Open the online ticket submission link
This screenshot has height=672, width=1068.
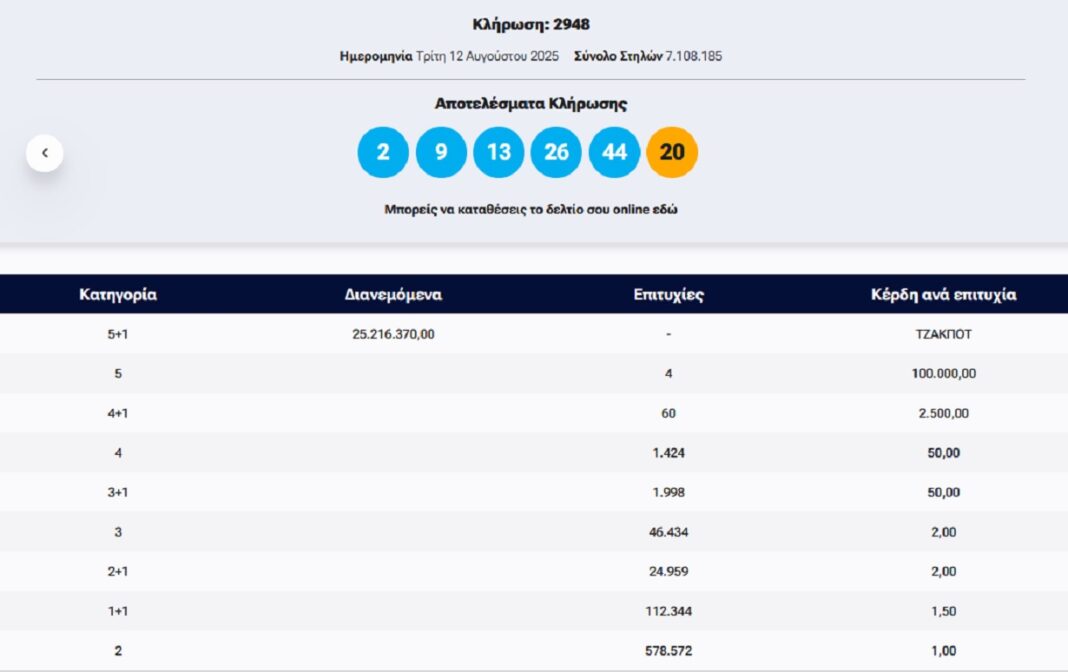(530, 210)
